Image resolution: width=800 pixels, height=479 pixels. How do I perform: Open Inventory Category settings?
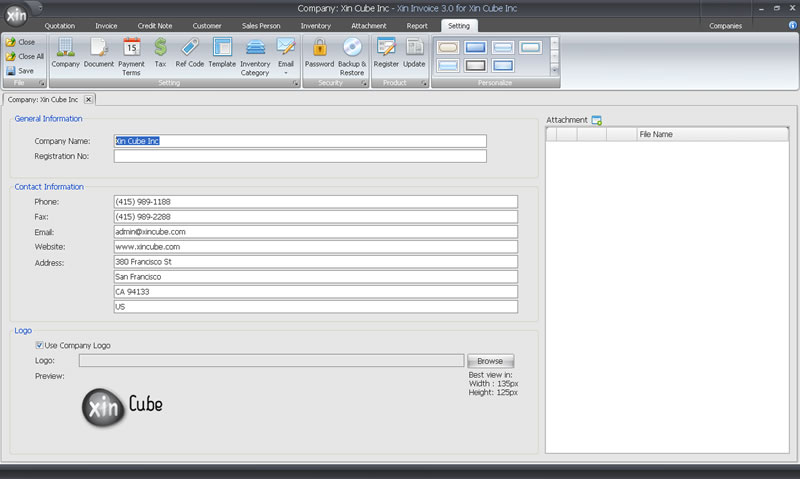(x=255, y=57)
